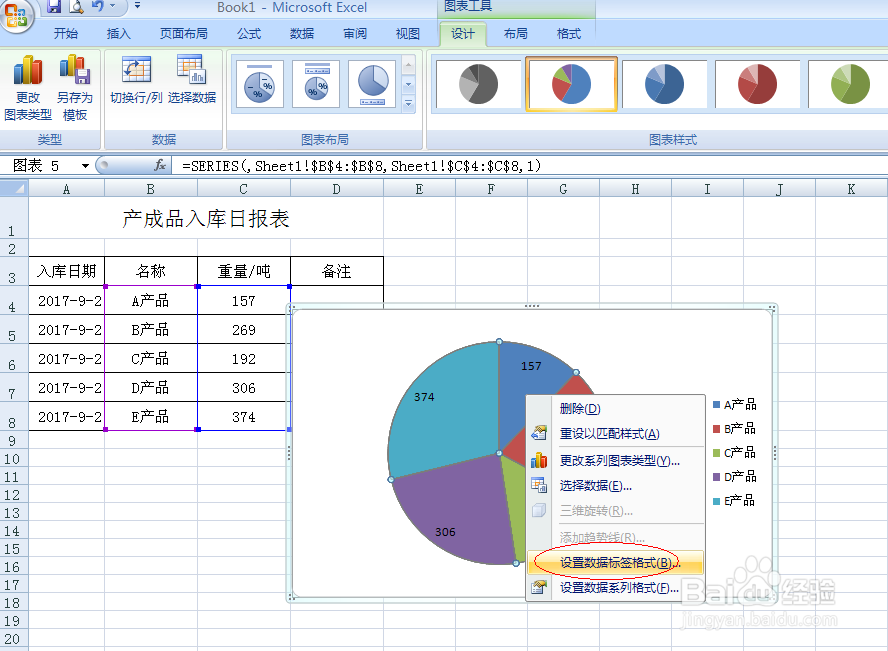Open Customize Quick Access Toolbar dropdown
Viewport: 888px width, 651px height.
pos(137,6)
